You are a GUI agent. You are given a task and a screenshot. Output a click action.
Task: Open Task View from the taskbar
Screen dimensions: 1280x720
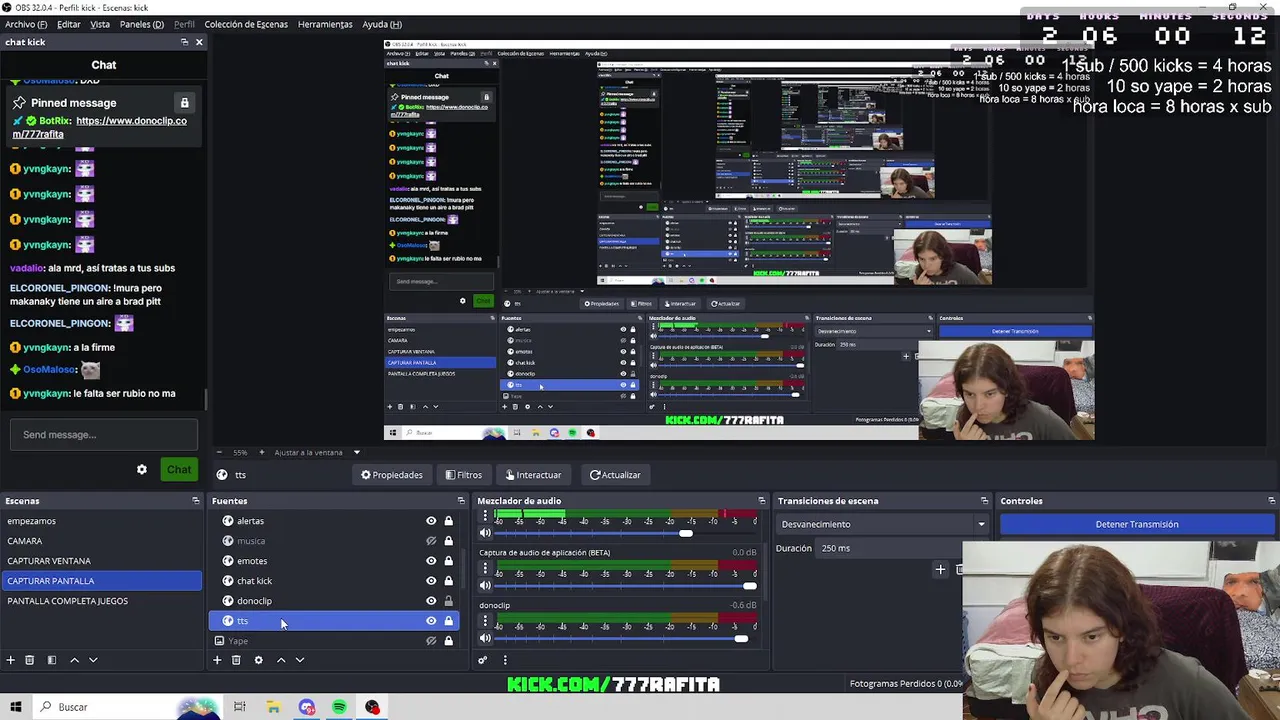[x=239, y=707]
